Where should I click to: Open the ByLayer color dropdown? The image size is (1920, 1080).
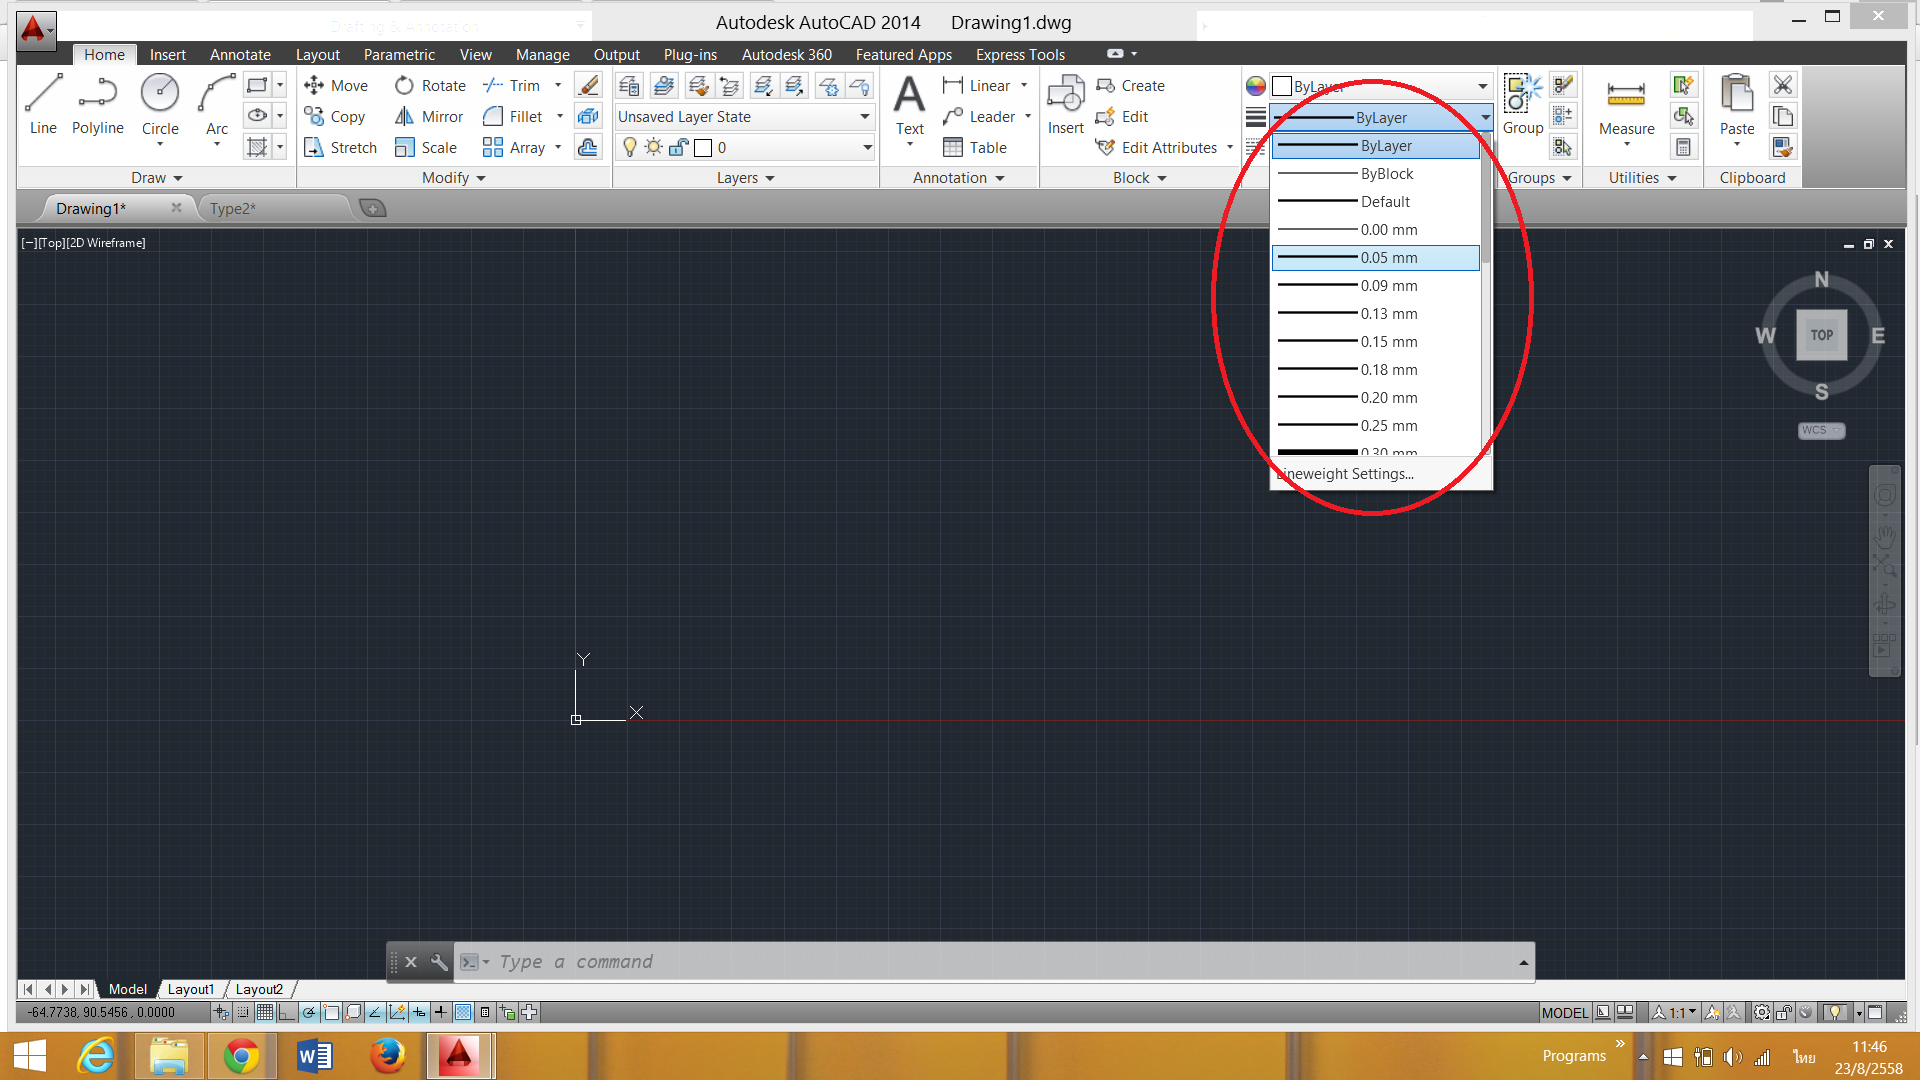coord(1381,86)
